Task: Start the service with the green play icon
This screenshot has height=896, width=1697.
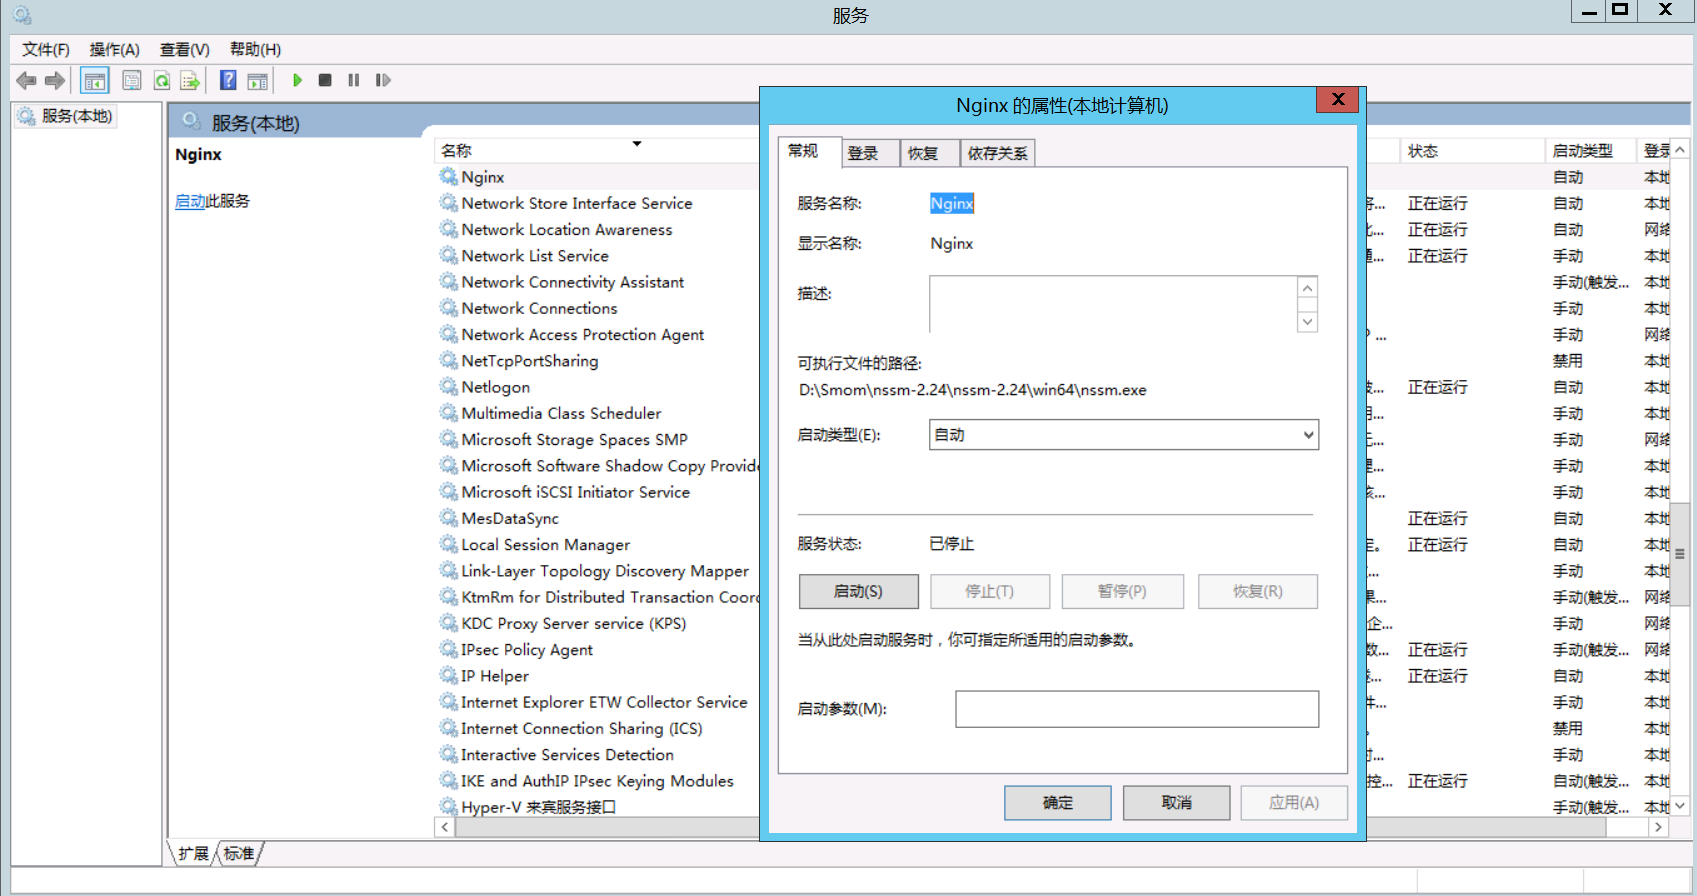Action: click(x=297, y=80)
